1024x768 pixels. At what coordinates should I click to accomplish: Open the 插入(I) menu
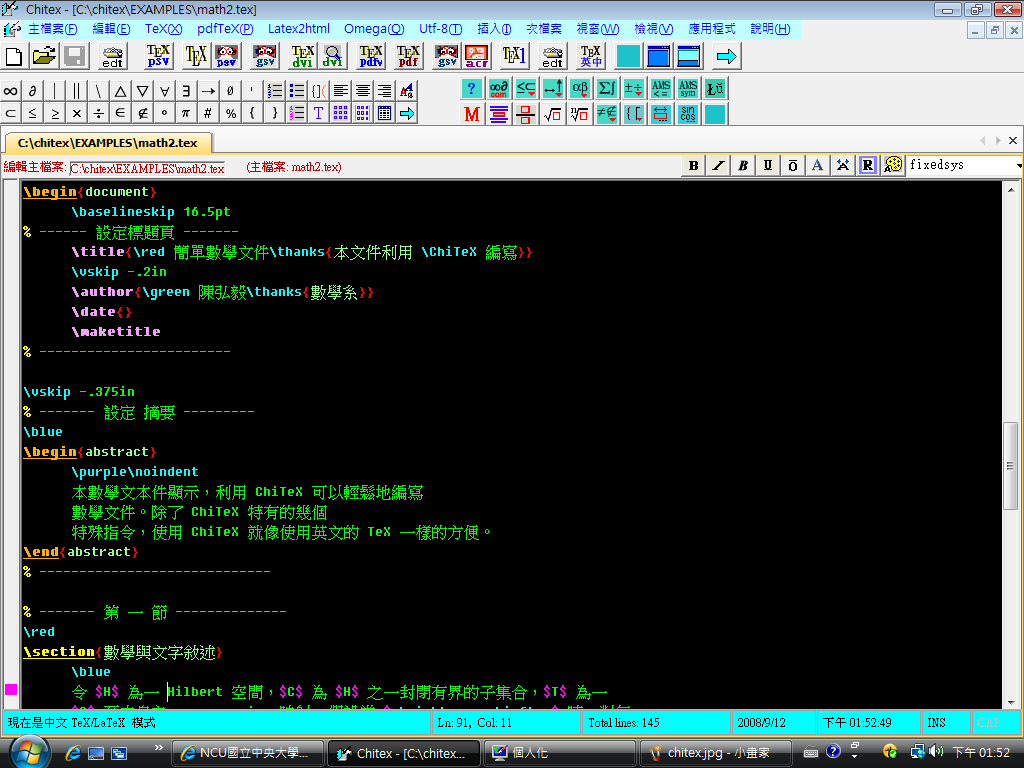coord(494,29)
